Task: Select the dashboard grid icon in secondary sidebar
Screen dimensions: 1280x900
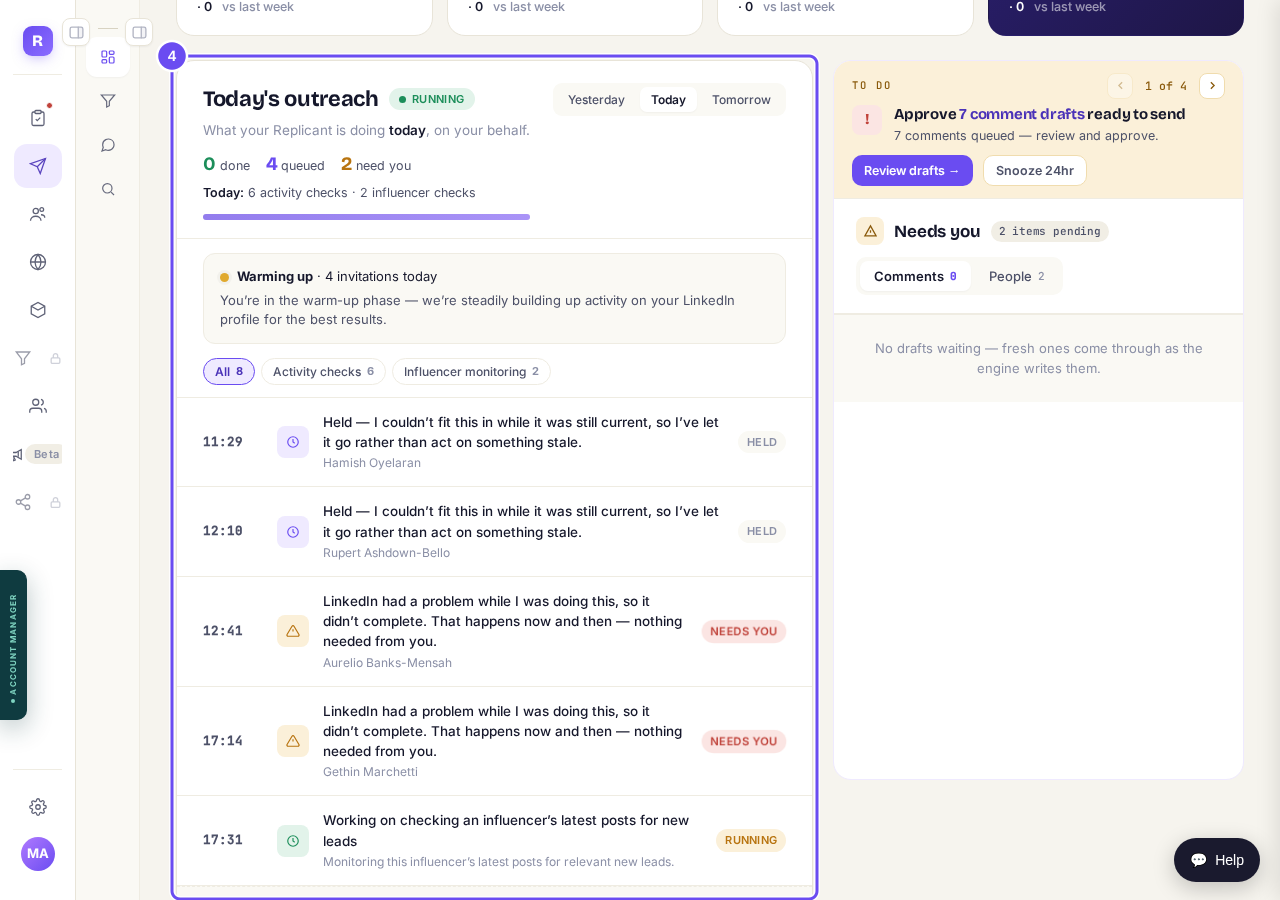Action: point(108,57)
